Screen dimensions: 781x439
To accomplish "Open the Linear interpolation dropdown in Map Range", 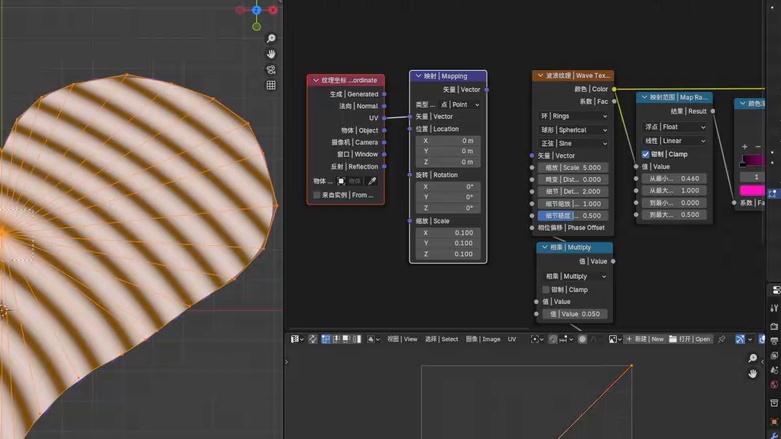I will 674,141.
